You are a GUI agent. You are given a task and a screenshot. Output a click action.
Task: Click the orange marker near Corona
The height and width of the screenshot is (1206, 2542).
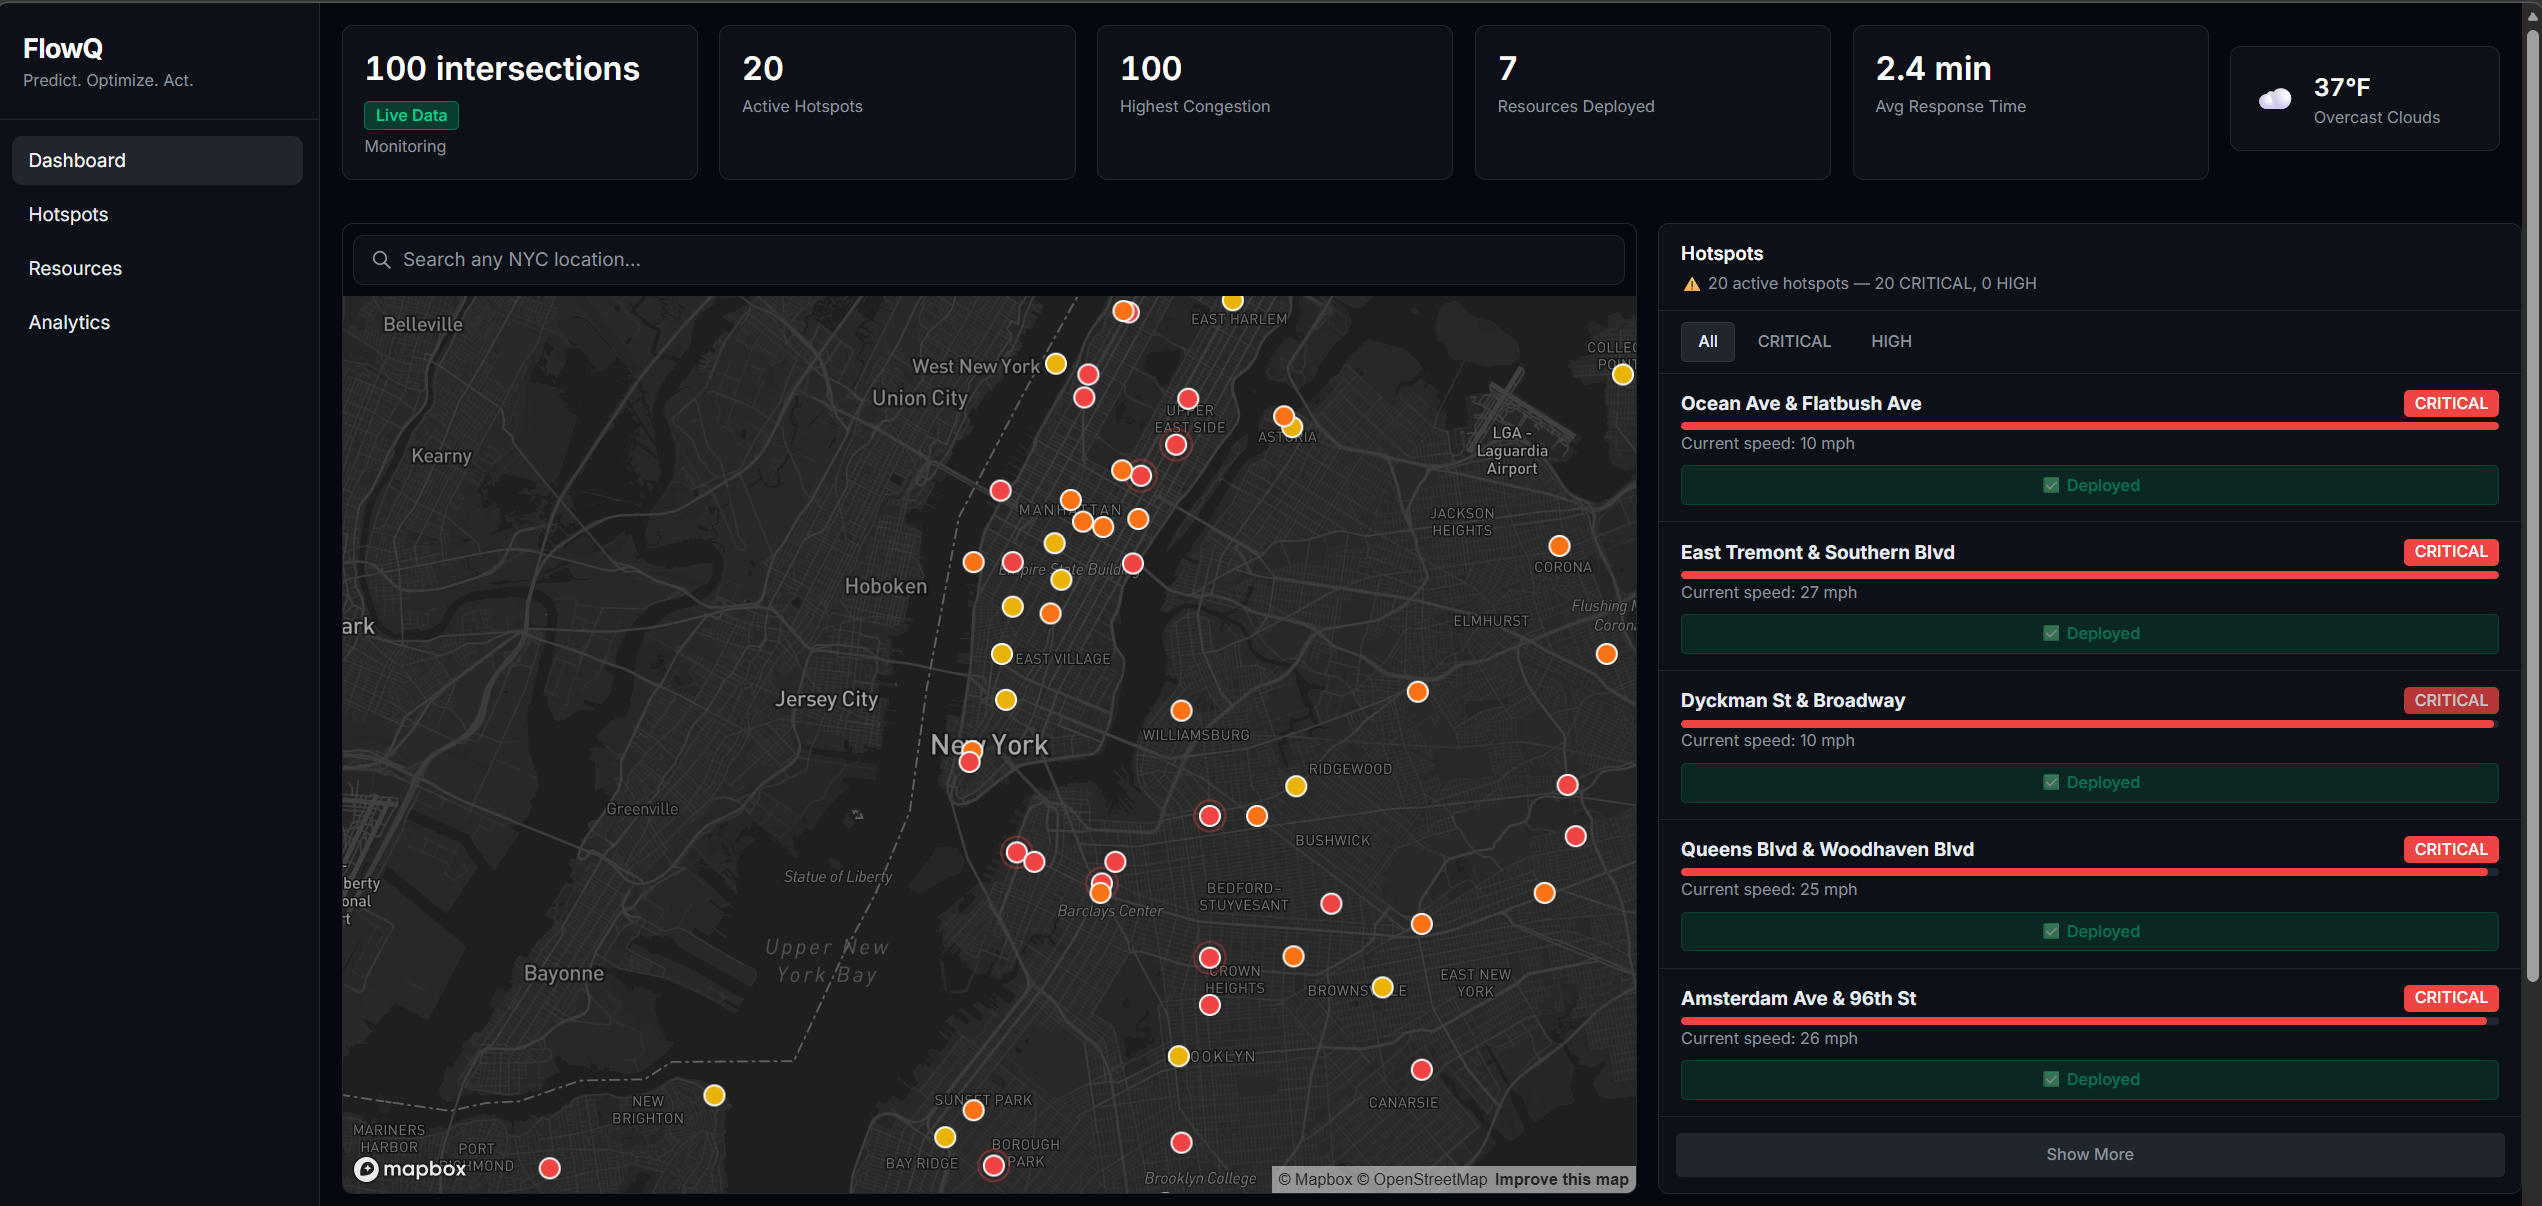click(1559, 546)
